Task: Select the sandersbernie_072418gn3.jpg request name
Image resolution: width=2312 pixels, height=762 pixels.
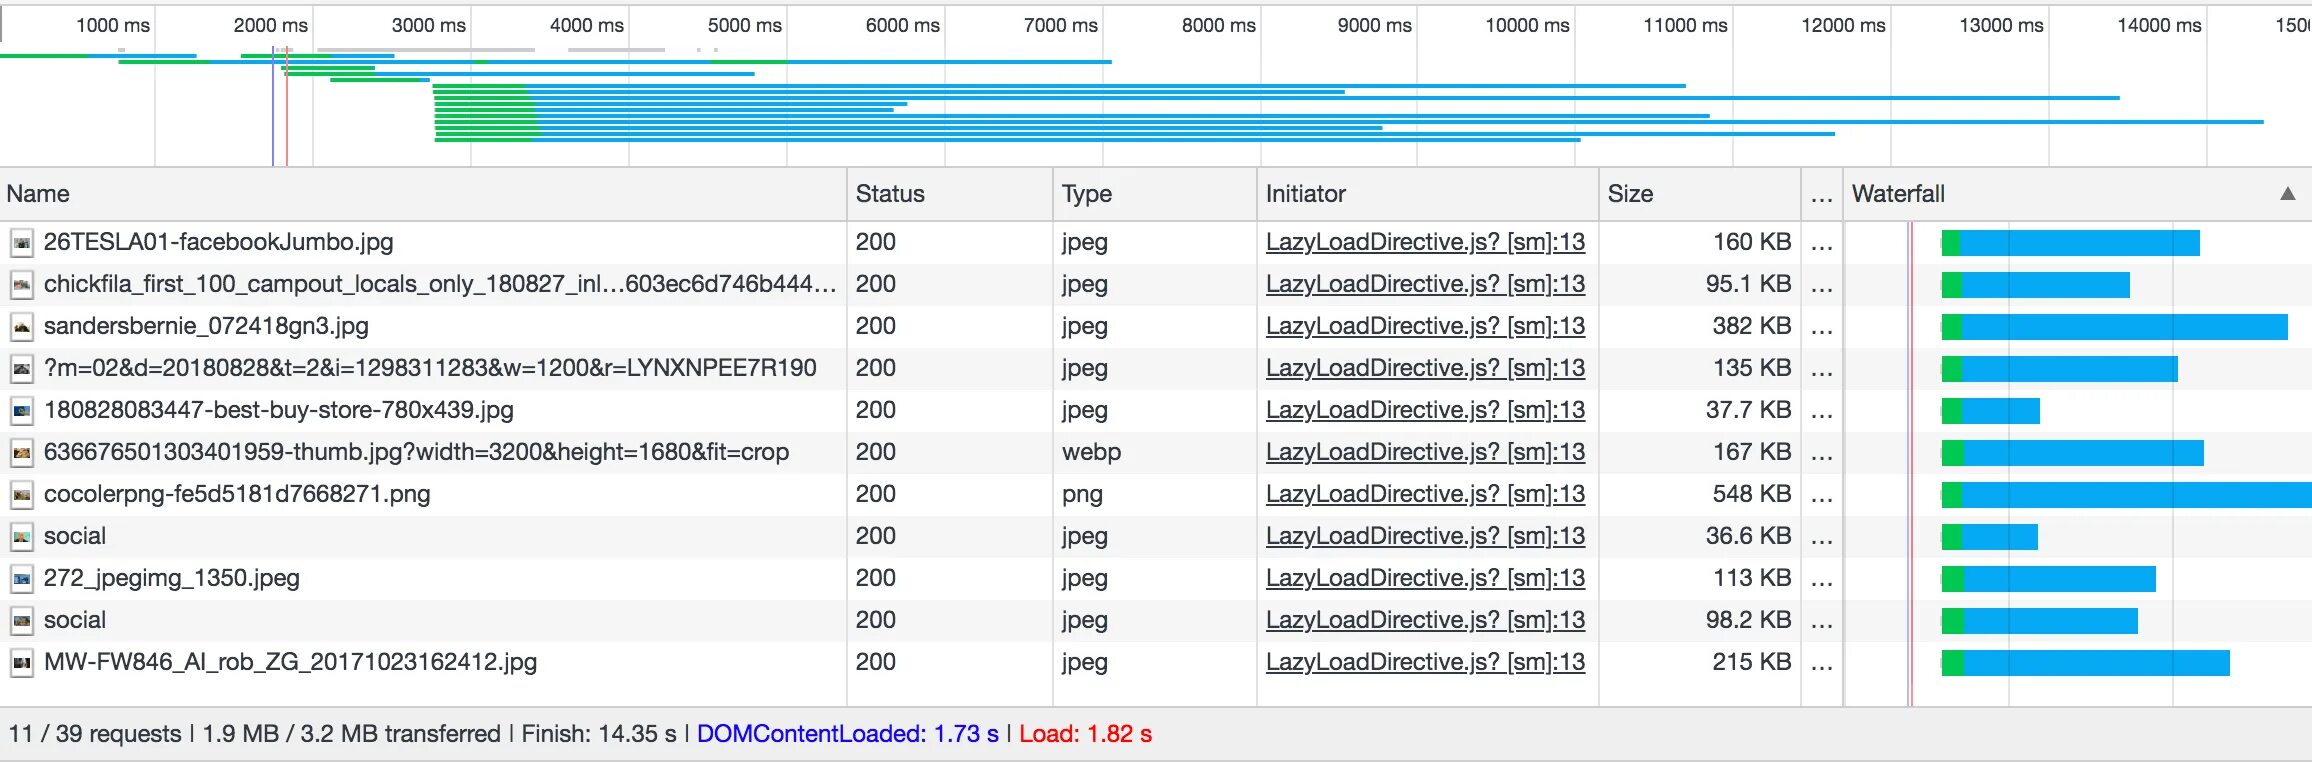Action: click(x=206, y=326)
